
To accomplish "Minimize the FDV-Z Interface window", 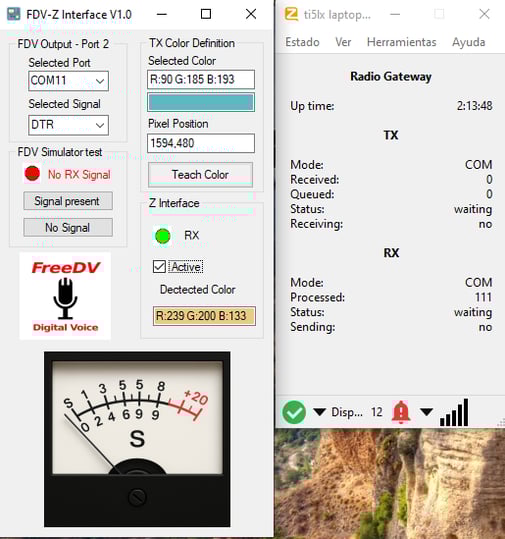I will pos(162,14).
